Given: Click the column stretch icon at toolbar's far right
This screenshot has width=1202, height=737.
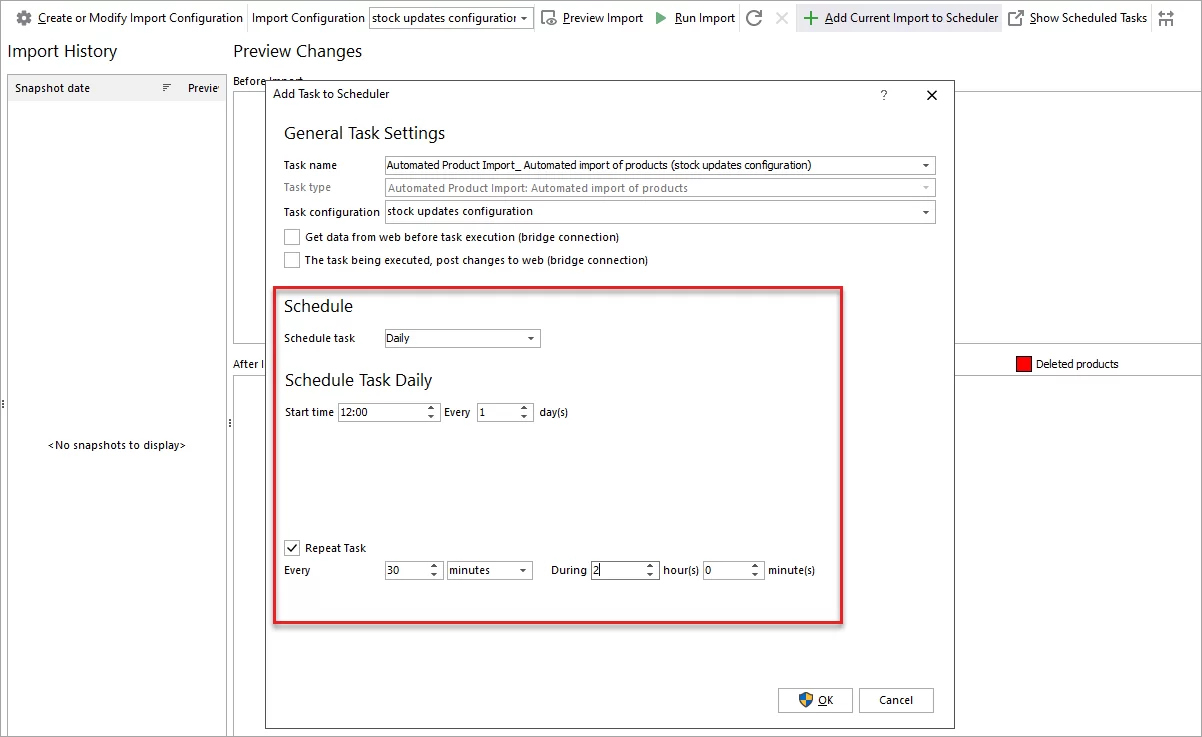Looking at the screenshot, I should [x=1166, y=17].
